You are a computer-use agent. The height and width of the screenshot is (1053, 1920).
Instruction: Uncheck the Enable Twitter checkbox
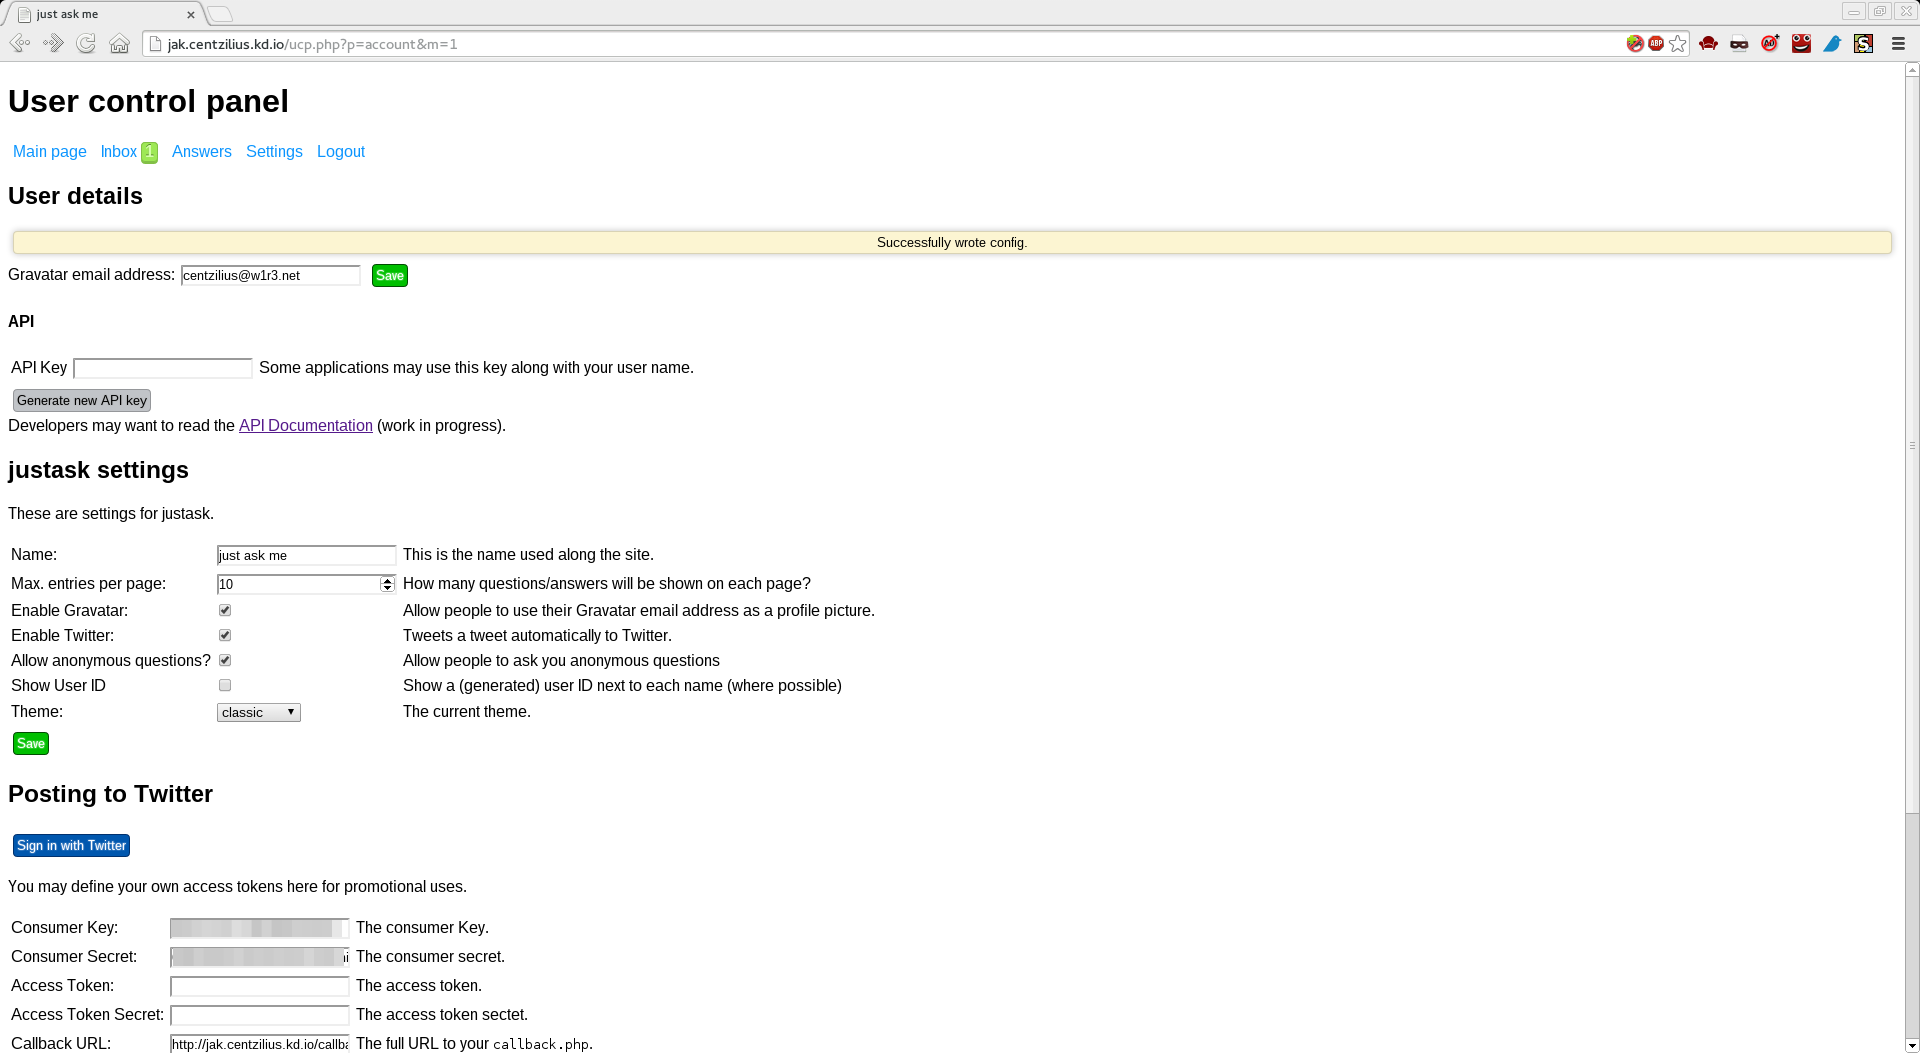point(225,635)
